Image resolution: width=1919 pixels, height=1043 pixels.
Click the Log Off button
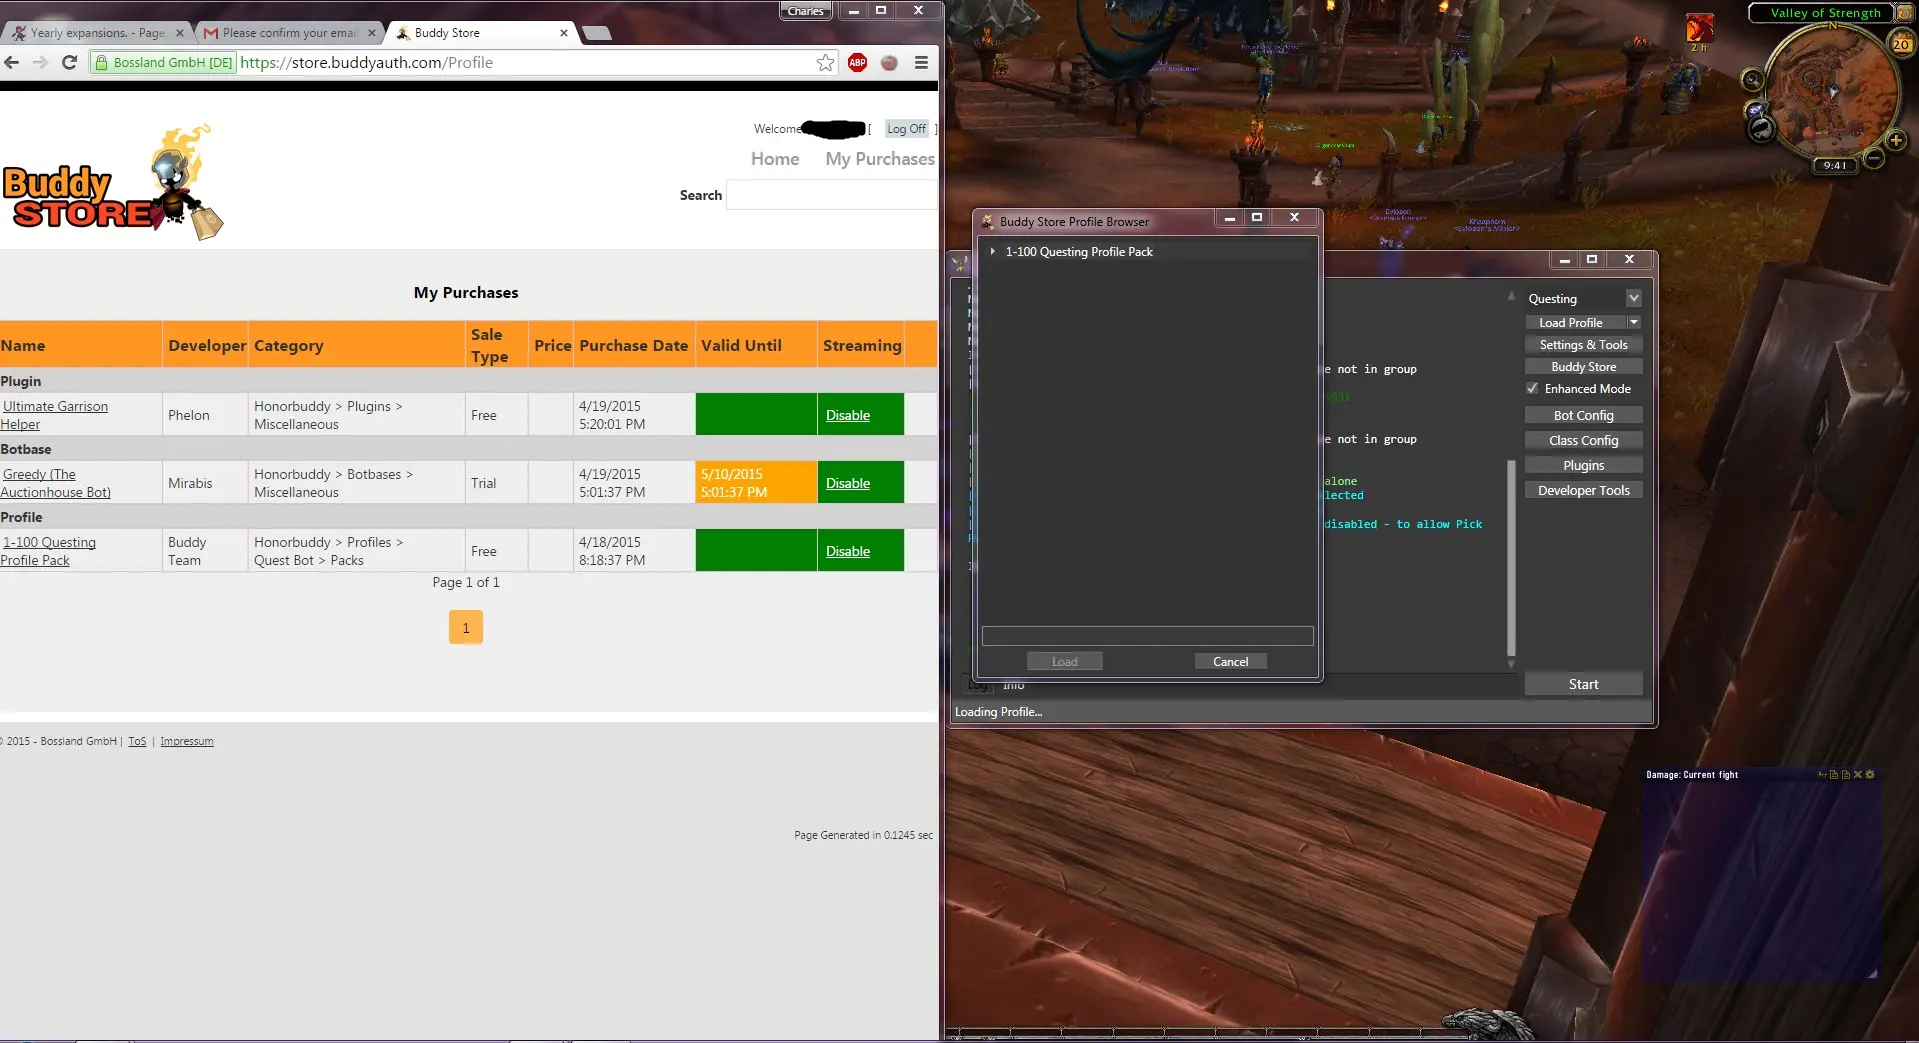(x=906, y=129)
